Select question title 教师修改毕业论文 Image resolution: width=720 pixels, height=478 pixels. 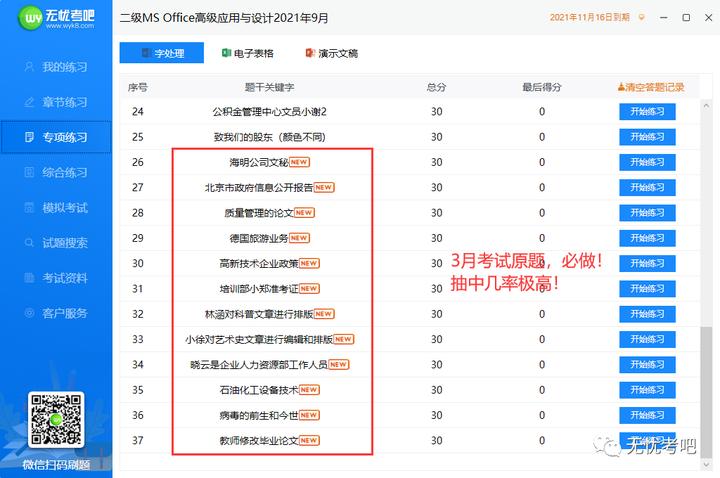(259, 440)
